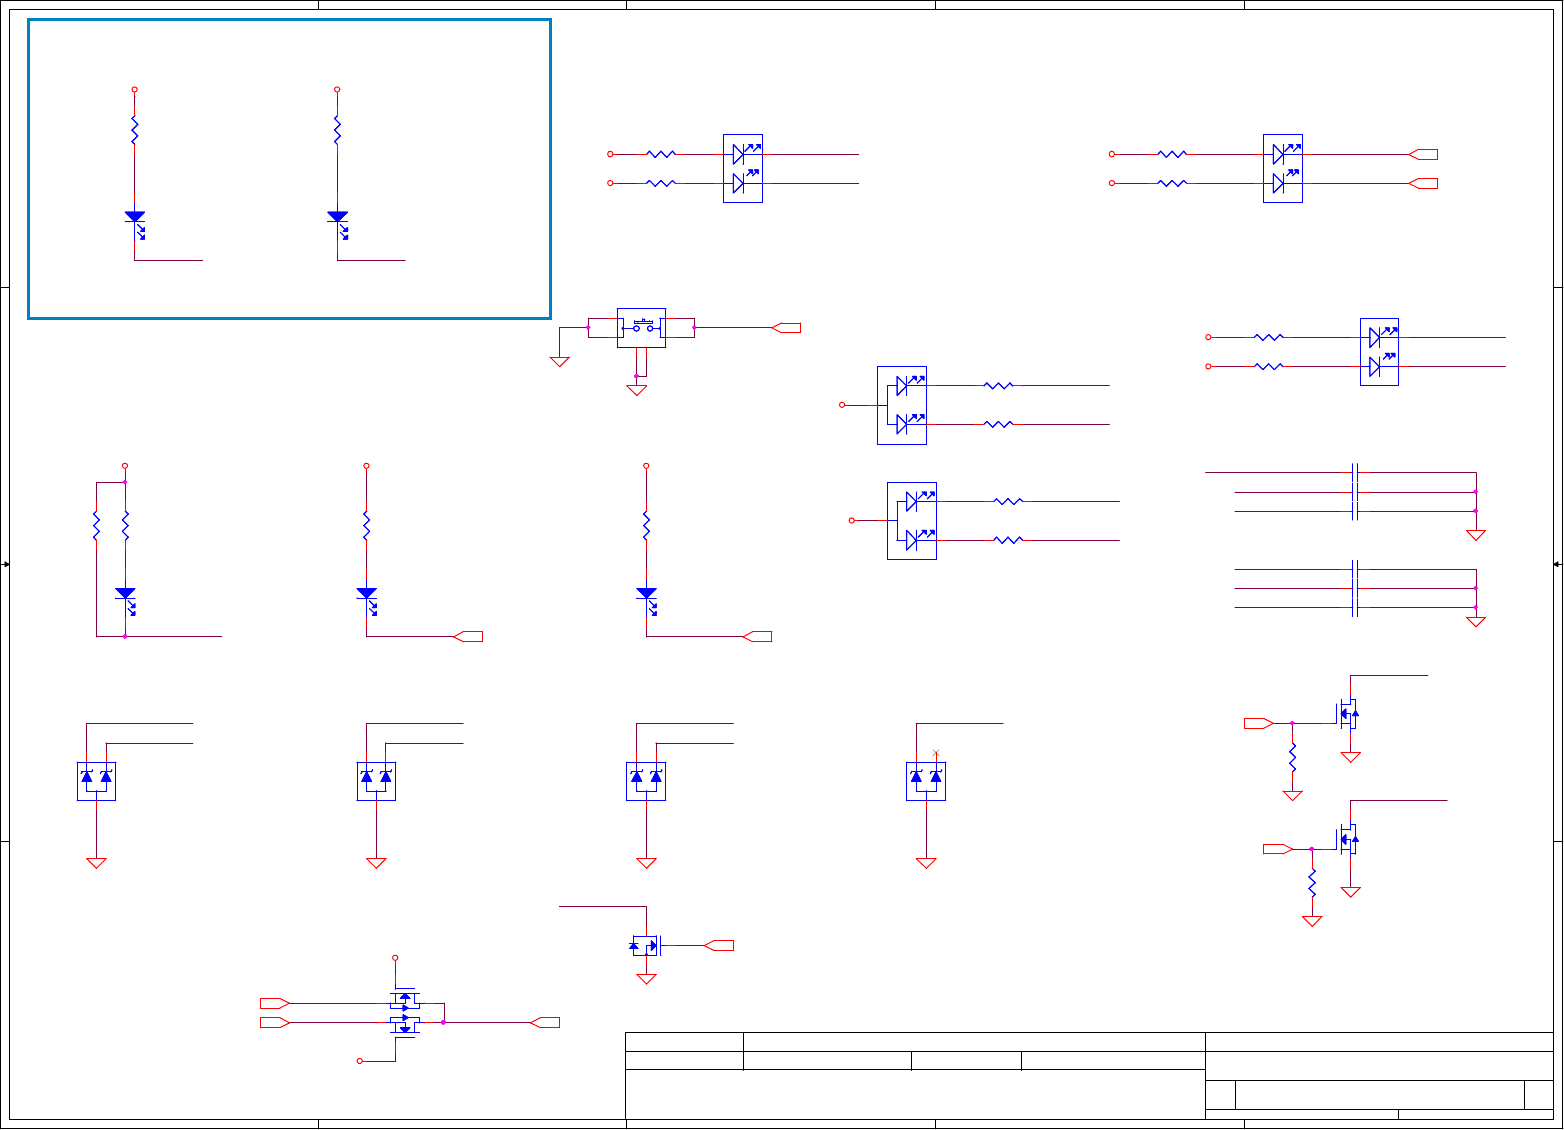Click the gate input port of the upper right MOSFET

click(x=1259, y=722)
